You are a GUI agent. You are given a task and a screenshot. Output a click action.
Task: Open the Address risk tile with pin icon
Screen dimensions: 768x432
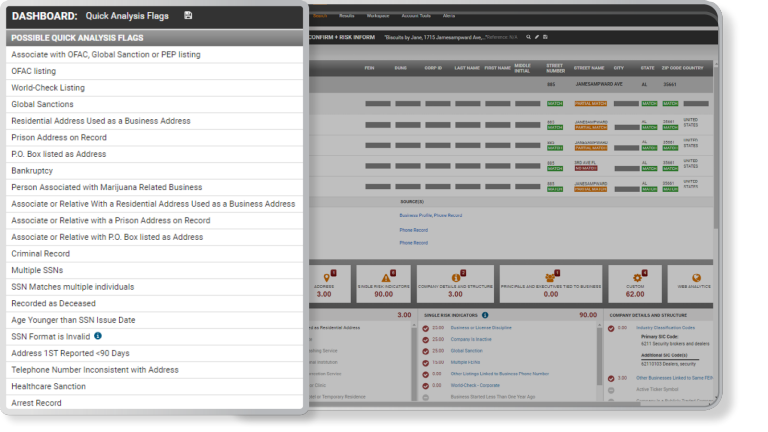pos(324,282)
